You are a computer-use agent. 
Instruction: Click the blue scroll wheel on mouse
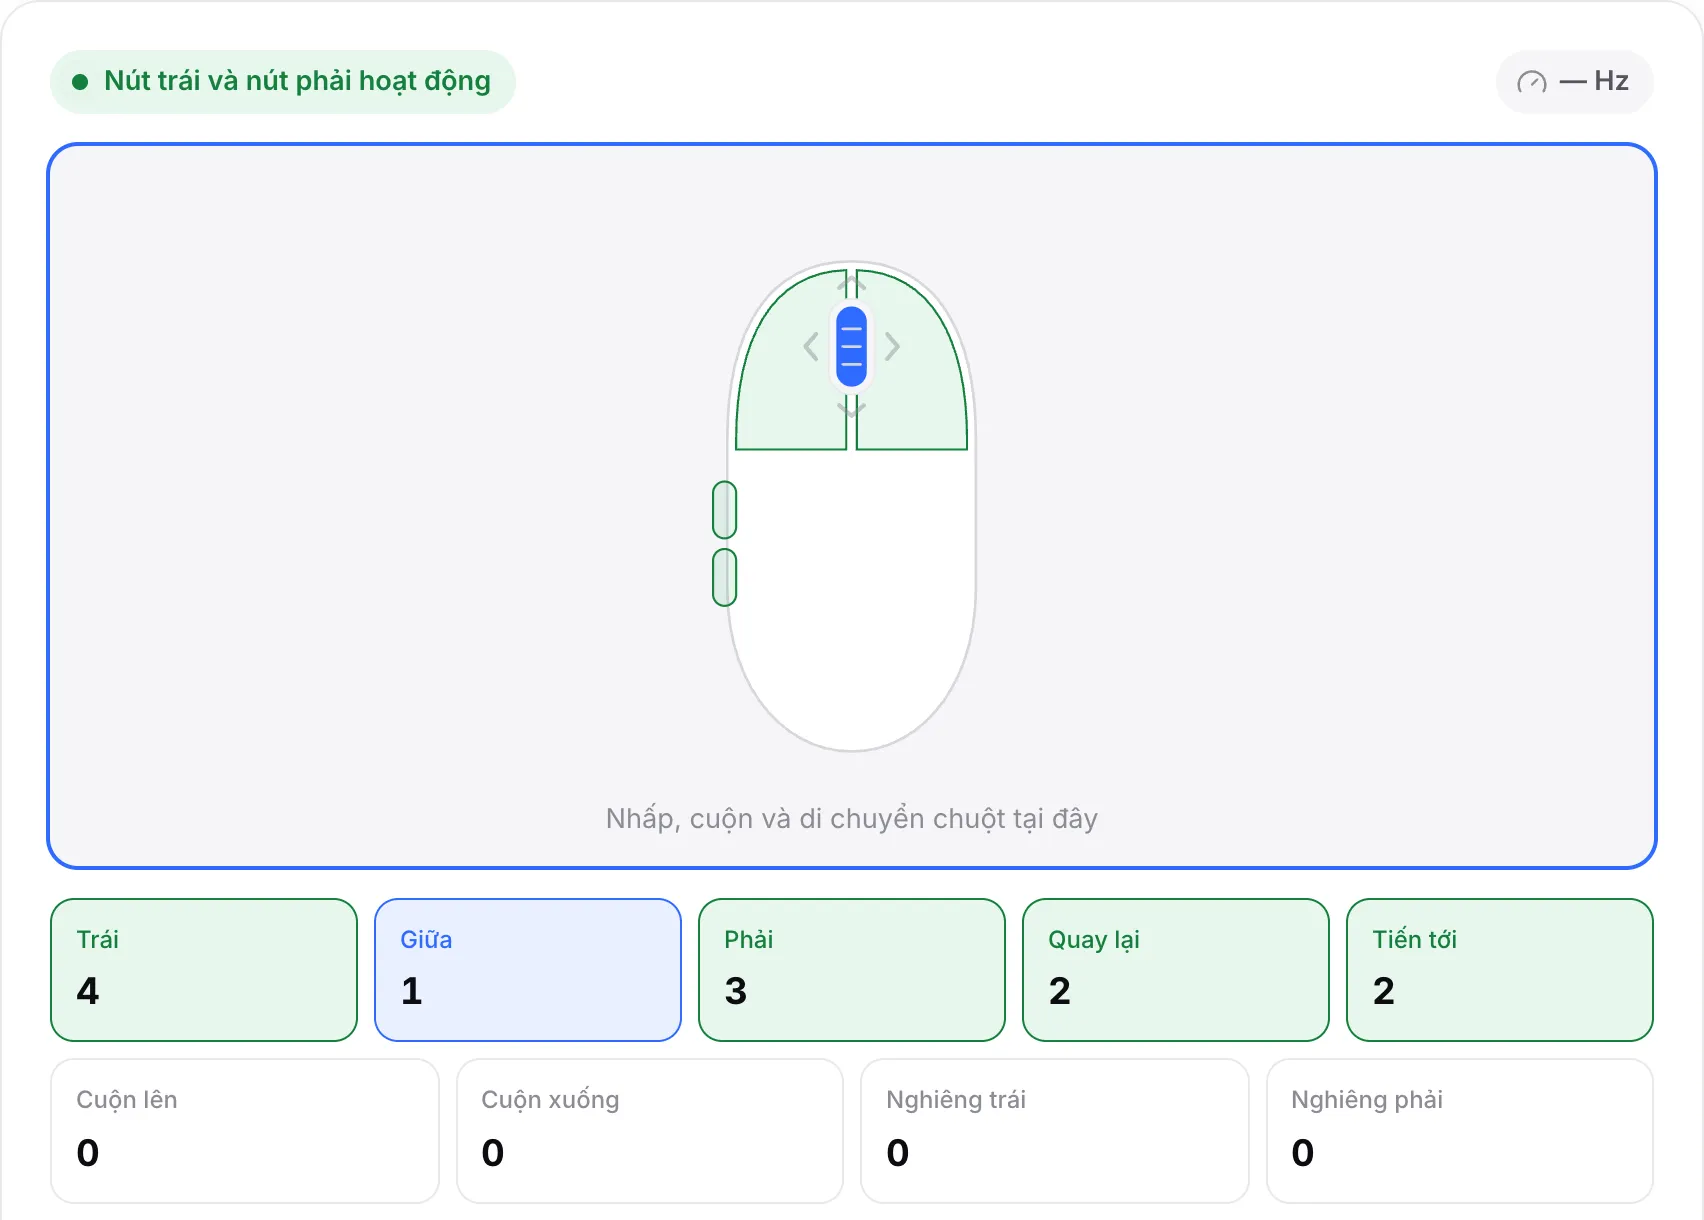[851, 347]
